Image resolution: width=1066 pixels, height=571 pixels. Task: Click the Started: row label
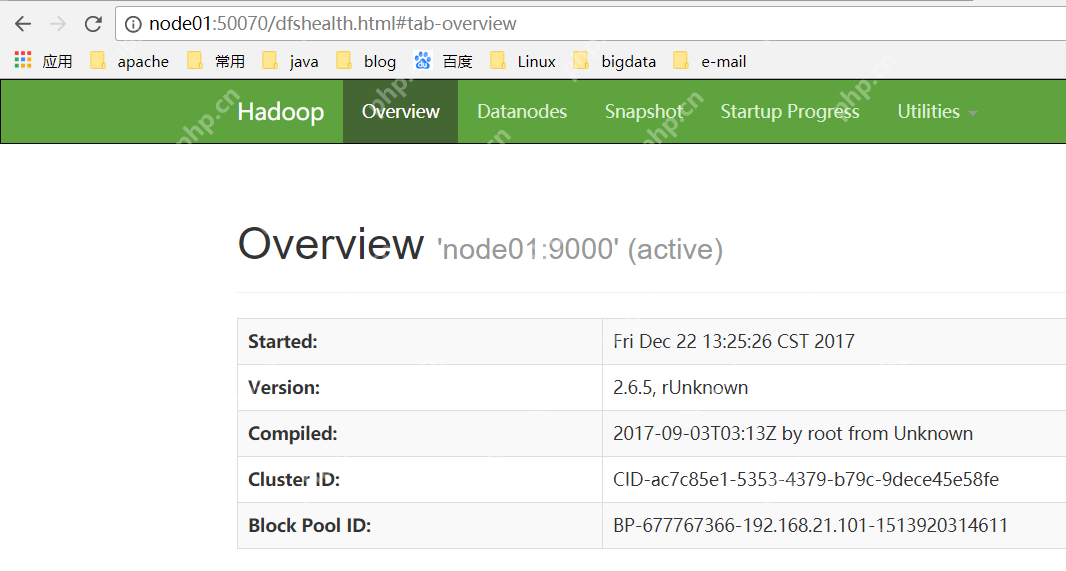pos(283,341)
